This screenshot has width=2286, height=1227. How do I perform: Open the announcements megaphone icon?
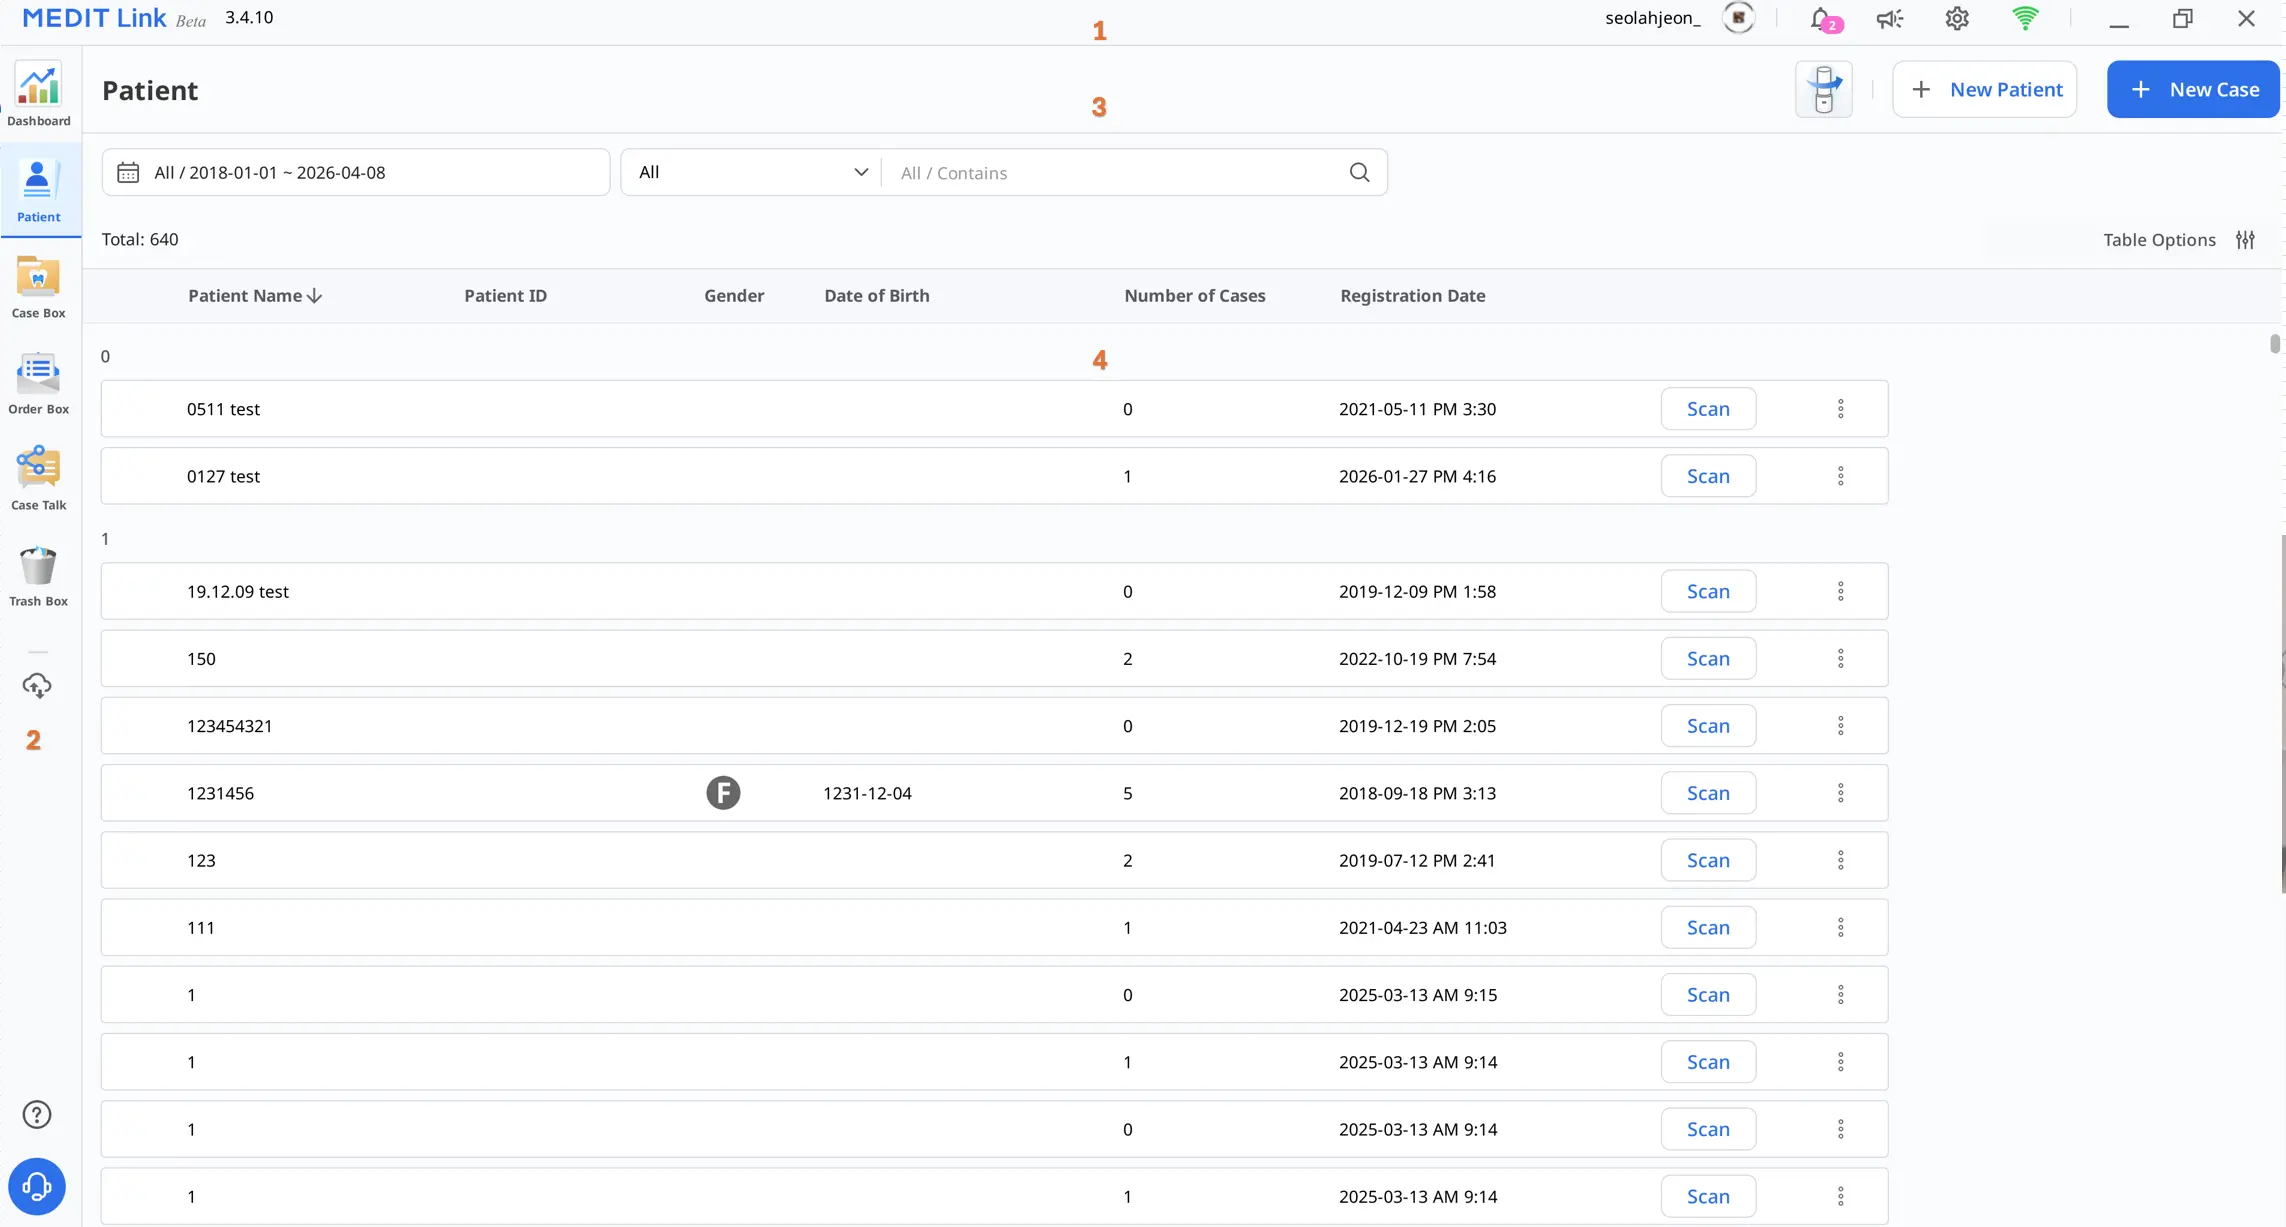pos(1889,19)
